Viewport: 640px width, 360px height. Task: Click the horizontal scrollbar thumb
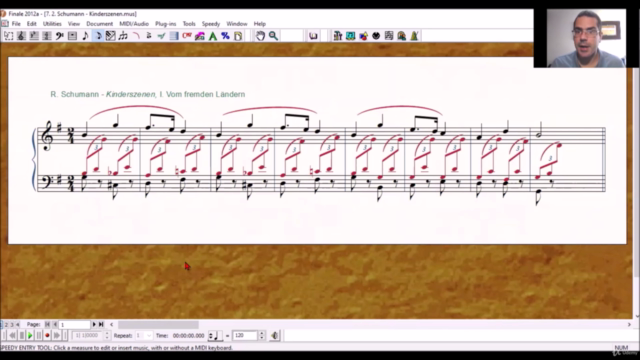coord(158,324)
